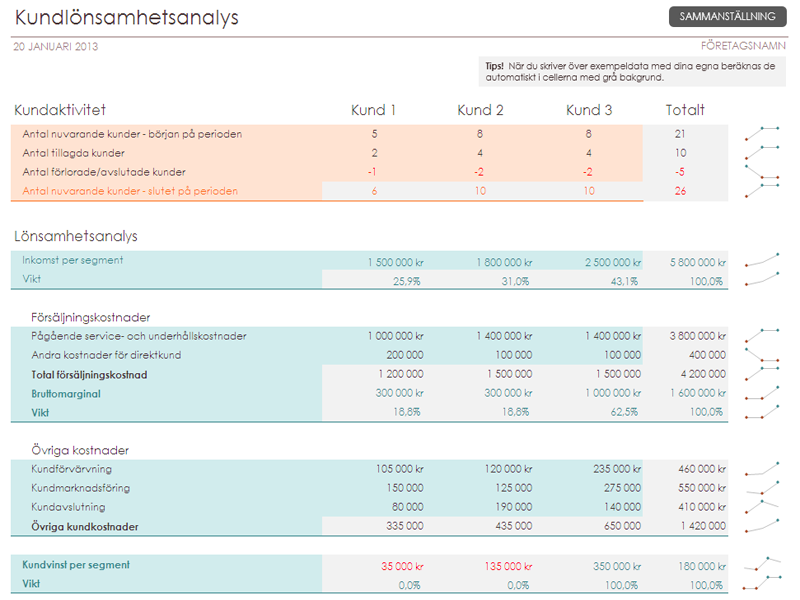This screenshot has height=600, width=800.
Task: Select the FÖRETAGSNAMN placeholder text
Action: [x=743, y=46]
